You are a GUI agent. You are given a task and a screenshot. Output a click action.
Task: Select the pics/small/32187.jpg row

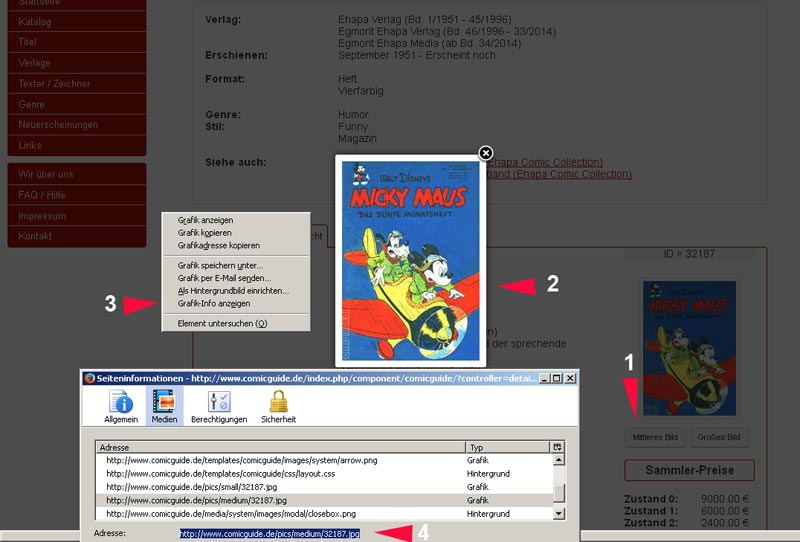[x=324, y=487]
